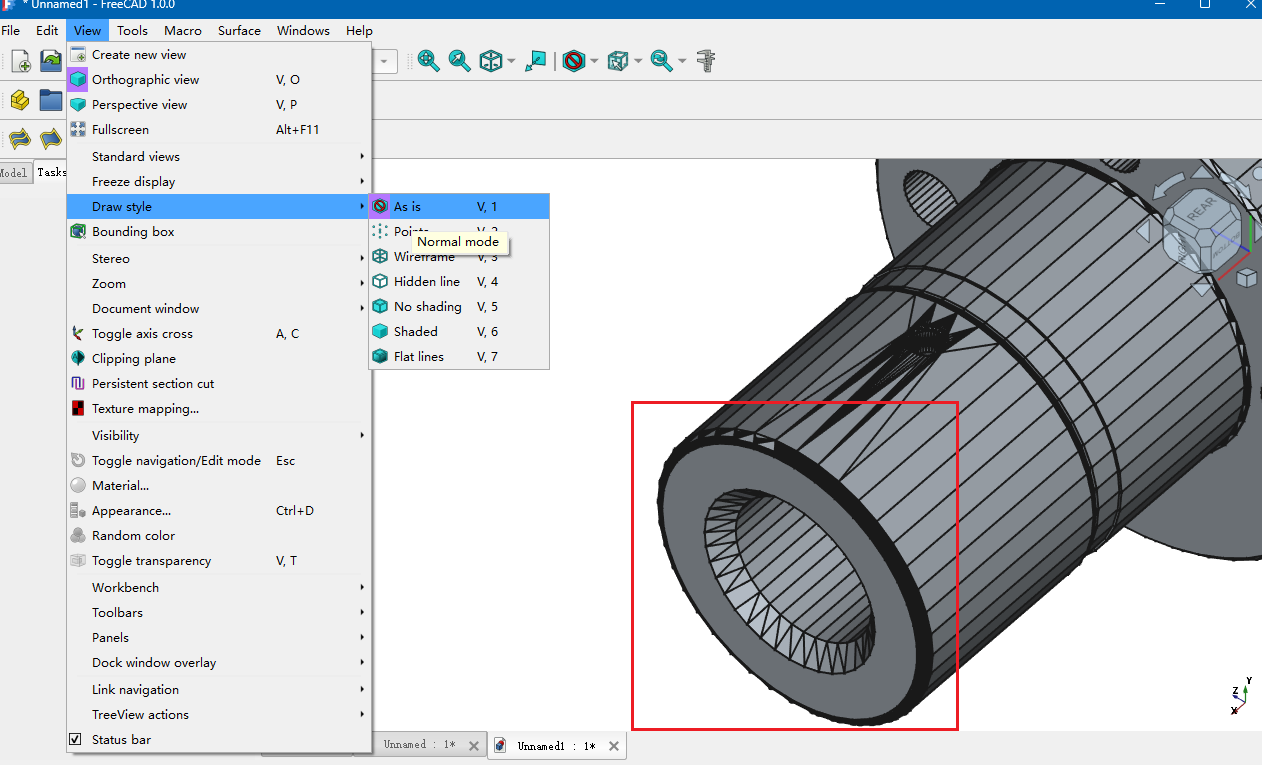1262x765 pixels.
Task: Expand the Standard views submenu
Action: 136,157
